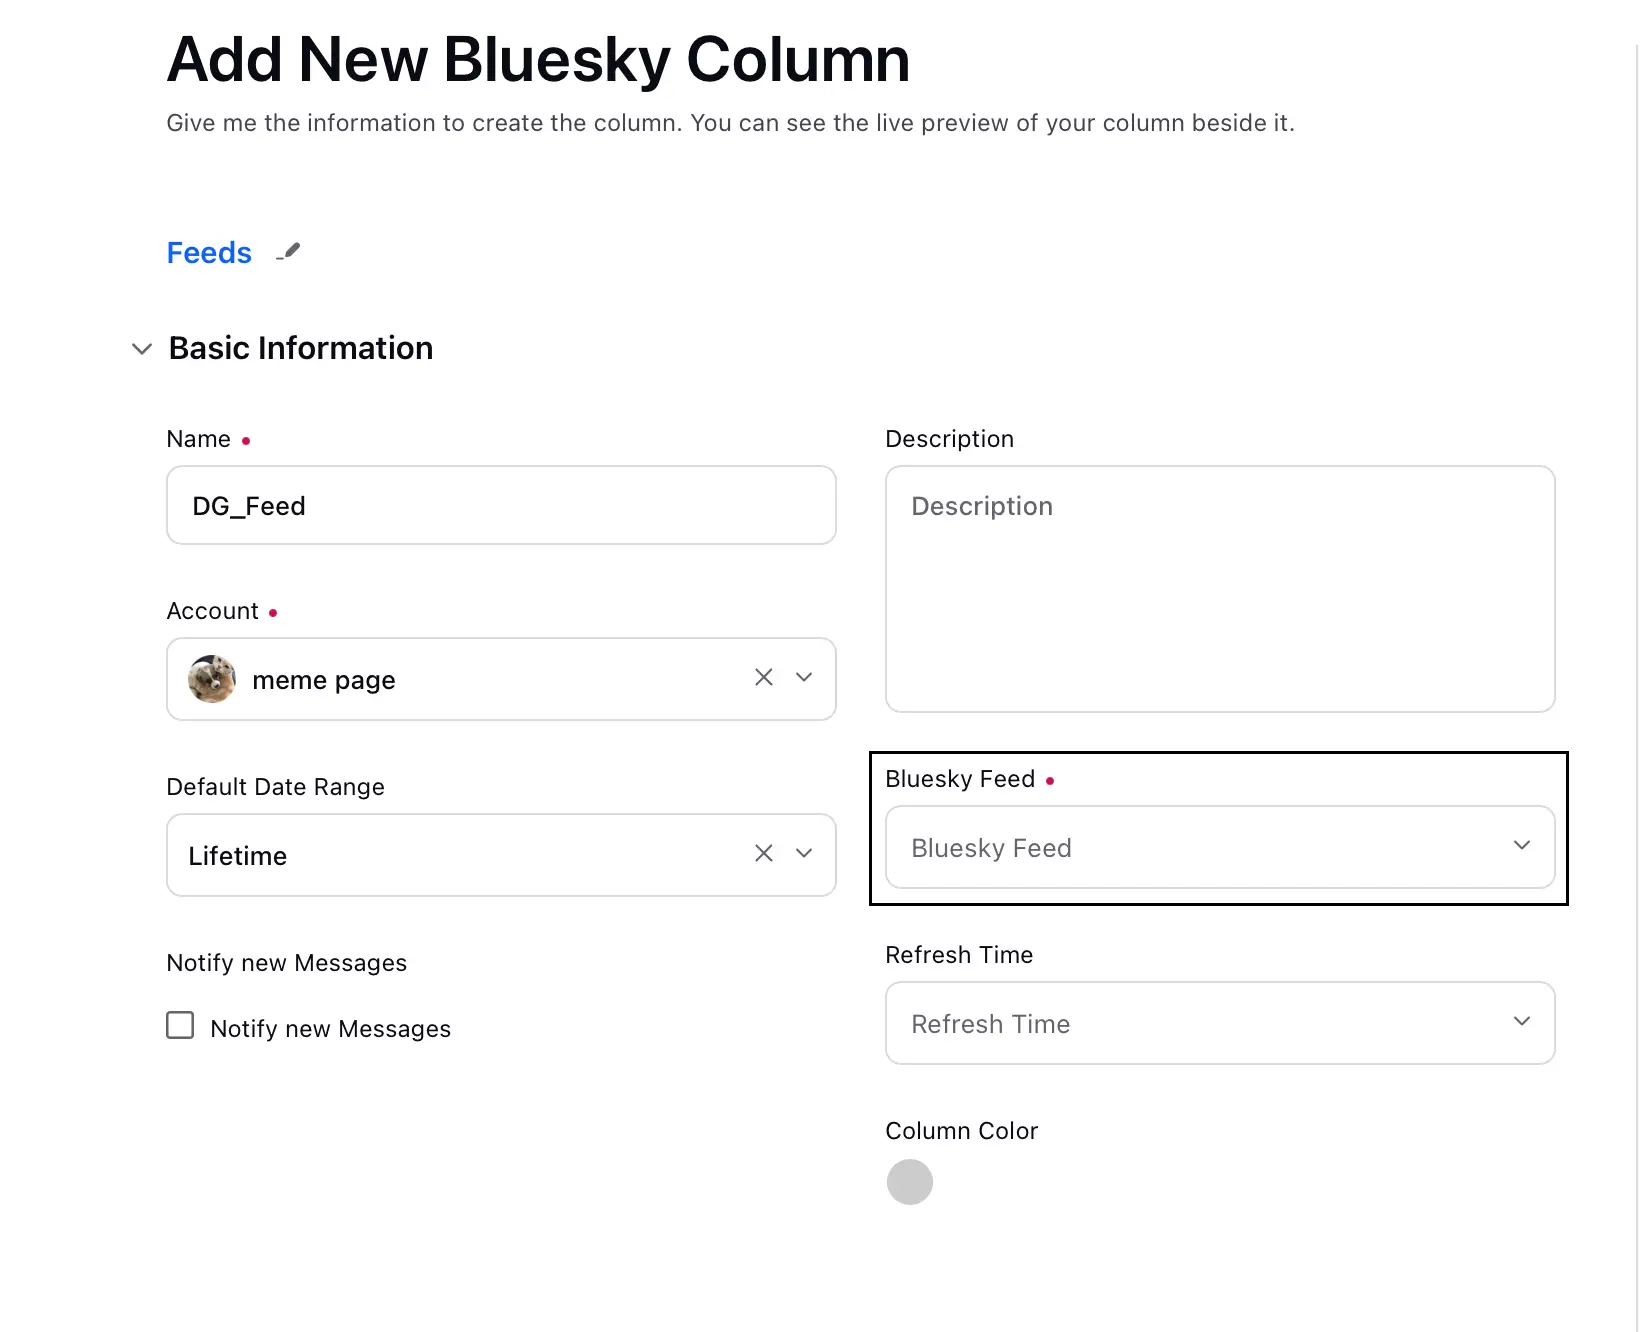The image size is (1642, 1332).
Task: Click the pencil icon to rename Feeds
Action: 289,252
